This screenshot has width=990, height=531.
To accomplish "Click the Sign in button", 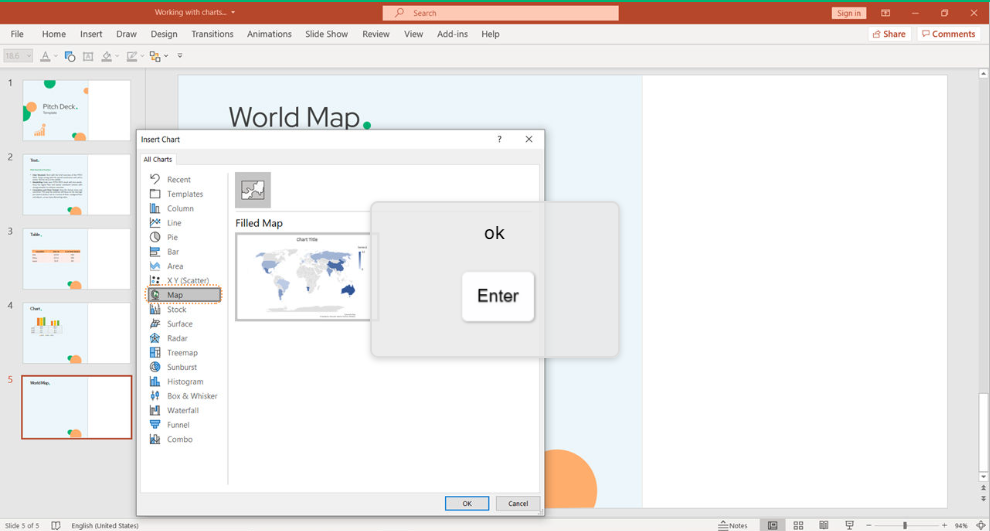I will point(849,13).
